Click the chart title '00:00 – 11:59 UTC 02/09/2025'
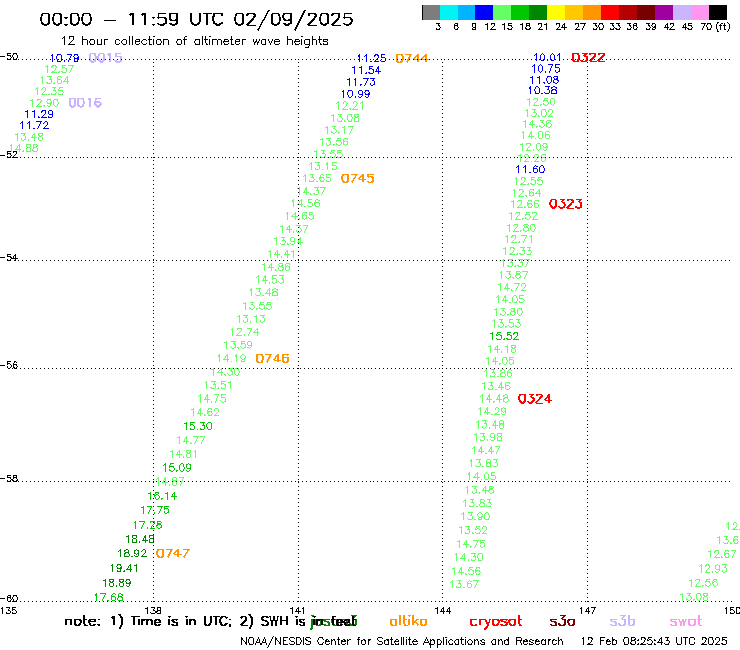 point(196,19)
